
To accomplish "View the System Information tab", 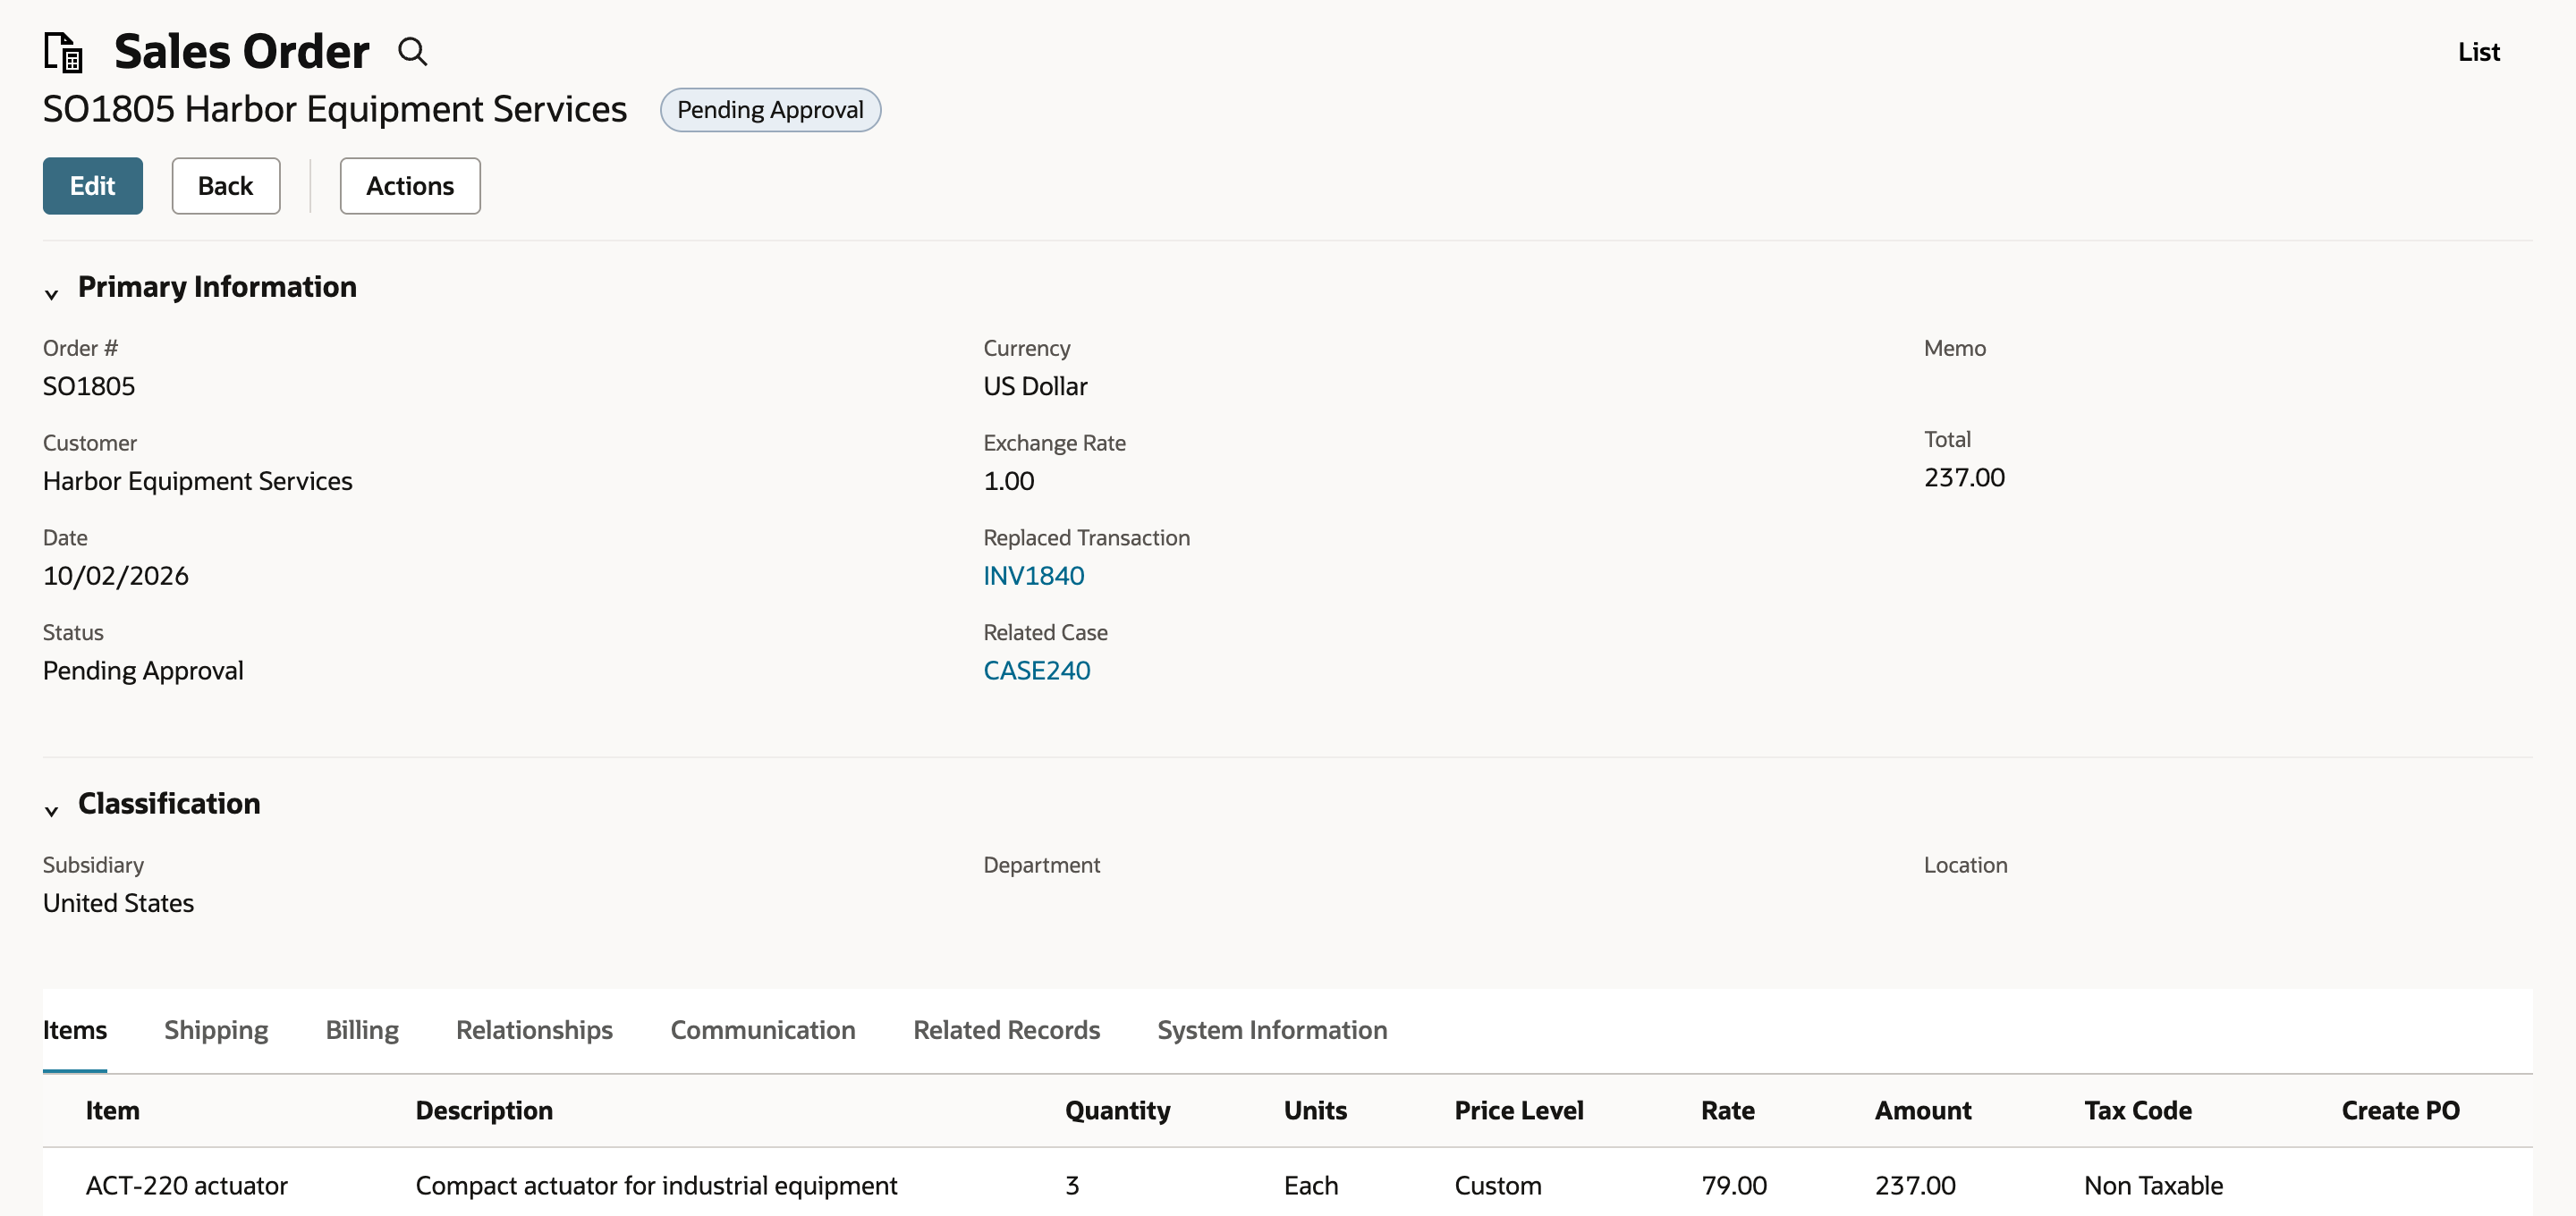I will click(1272, 1030).
